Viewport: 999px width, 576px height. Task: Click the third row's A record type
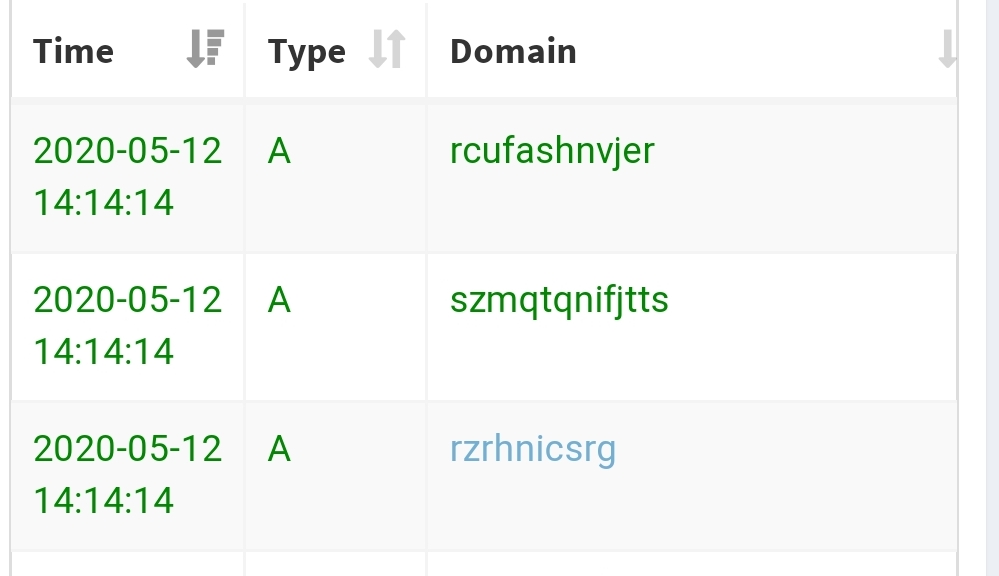point(278,449)
